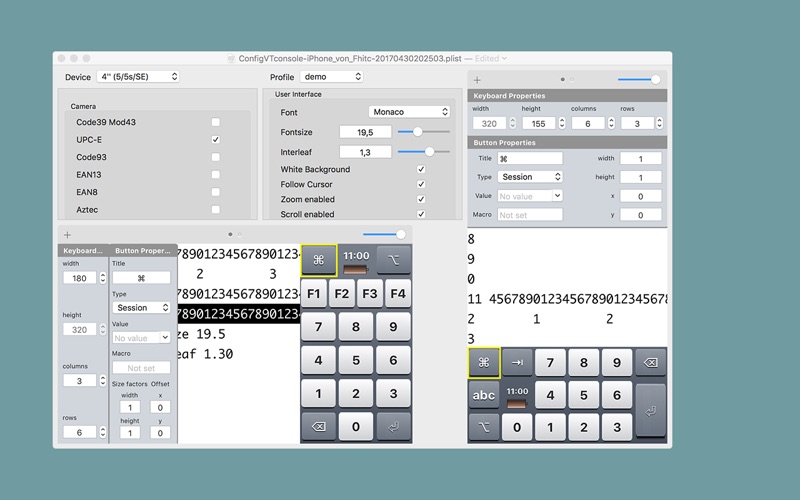
Task: Click the Button Properties header on right
Action: 567,143
